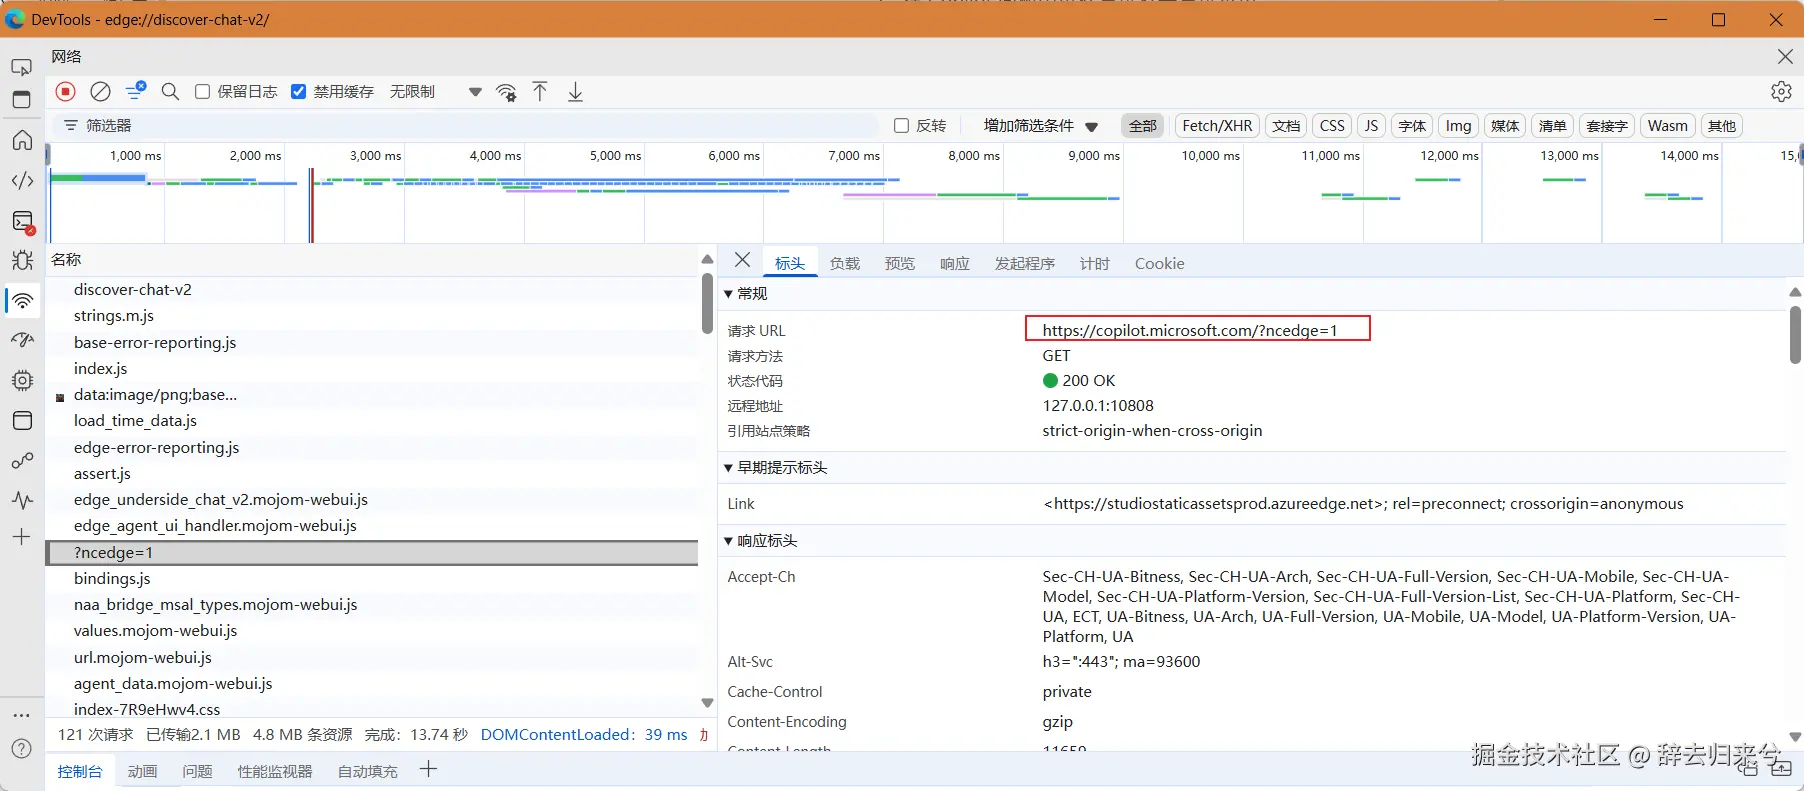Click the request URL copilot.microsoft.com value
Viewport: 1804px width, 791px height.
[1190, 330]
